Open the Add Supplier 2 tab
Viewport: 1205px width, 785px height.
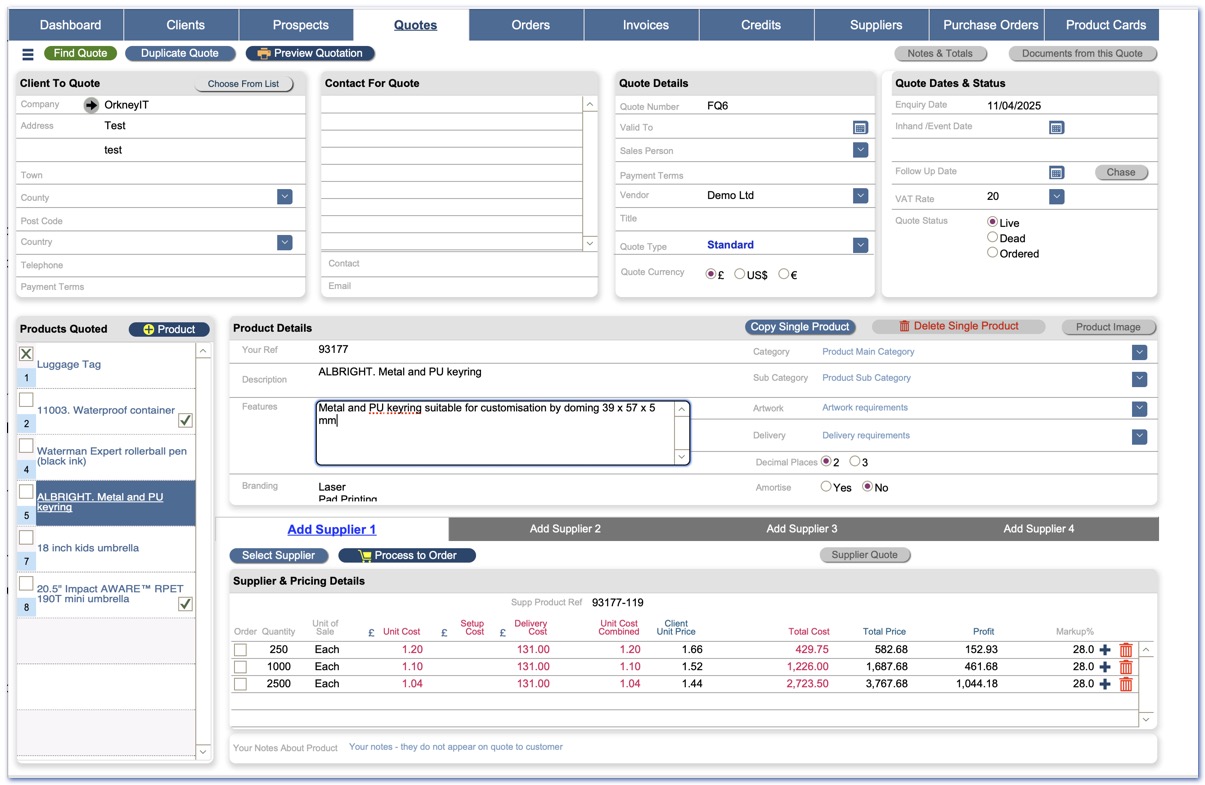(565, 529)
